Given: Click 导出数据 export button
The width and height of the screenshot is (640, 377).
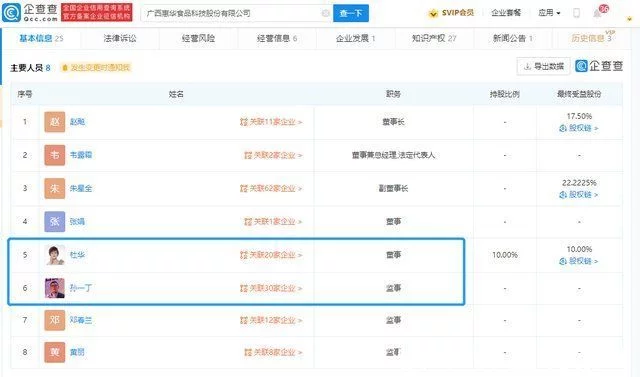Looking at the screenshot, I should [x=543, y=66].
